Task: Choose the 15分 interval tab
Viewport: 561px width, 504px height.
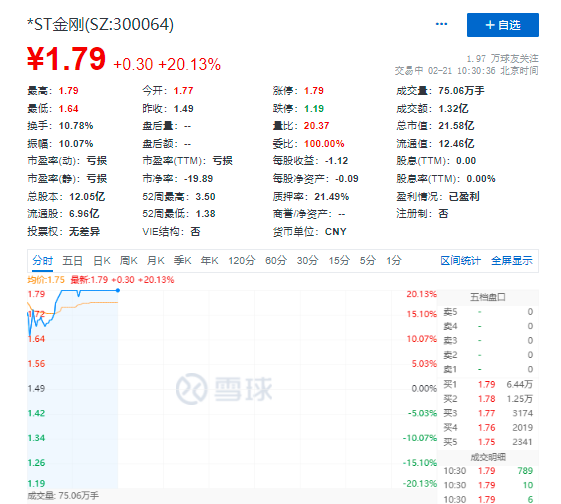Action: [339, 261]
